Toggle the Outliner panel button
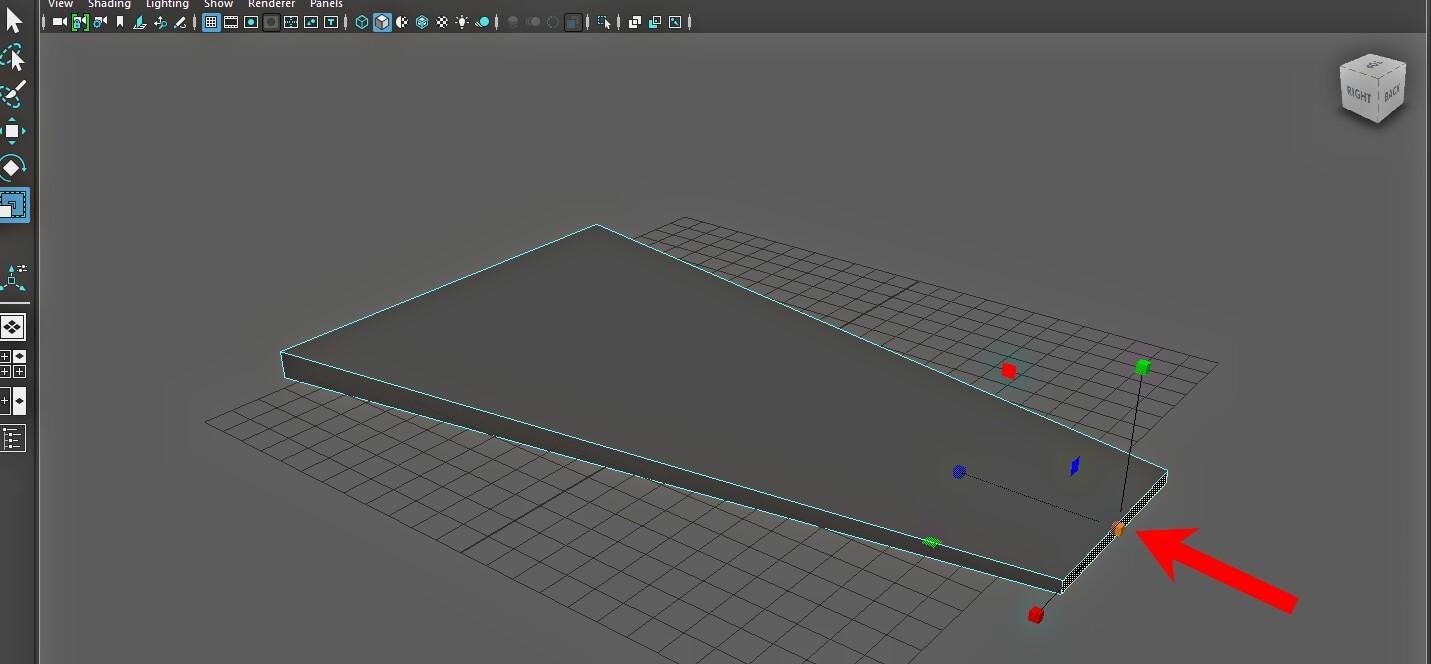1431x664 pixels. pos(13,438)
